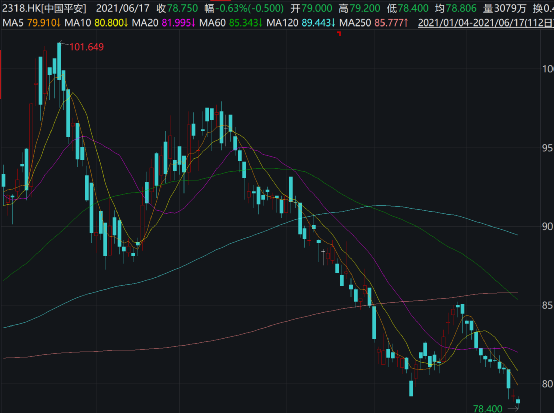Click the arrow next to 78.400 low label
The height and width of the screenshot is (413, 554).
[x=513, y=408]
